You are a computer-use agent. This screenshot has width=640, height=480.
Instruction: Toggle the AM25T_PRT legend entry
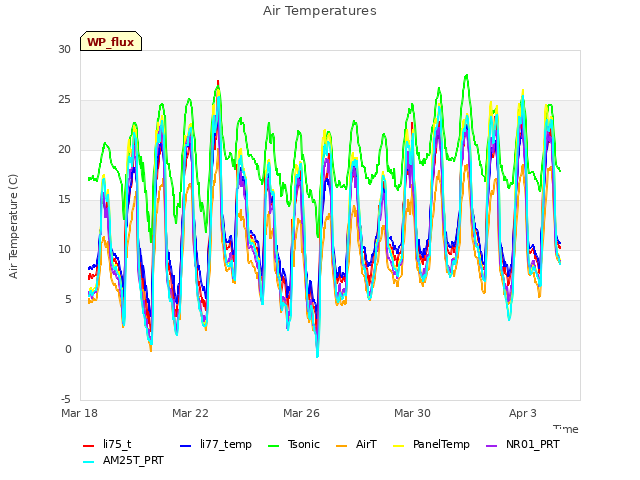coord(123,461)
